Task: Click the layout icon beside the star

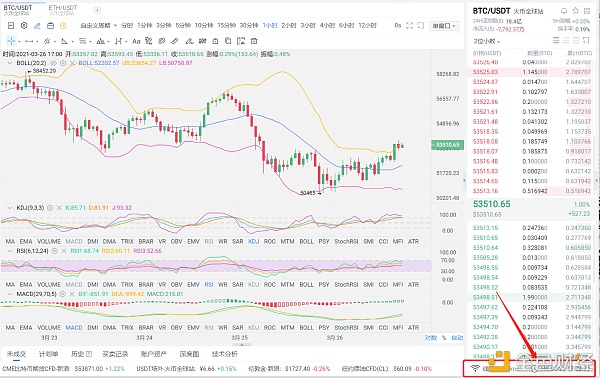Action: coord(587,11)
